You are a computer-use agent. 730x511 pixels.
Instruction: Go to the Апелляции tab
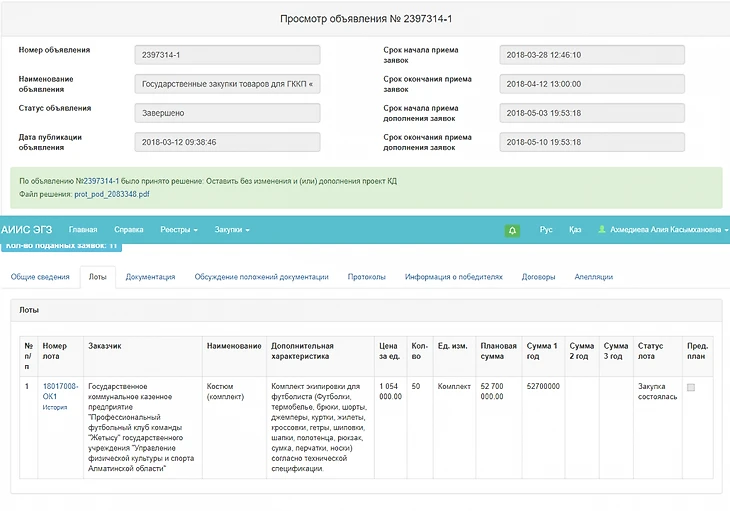tap(593, 277)
